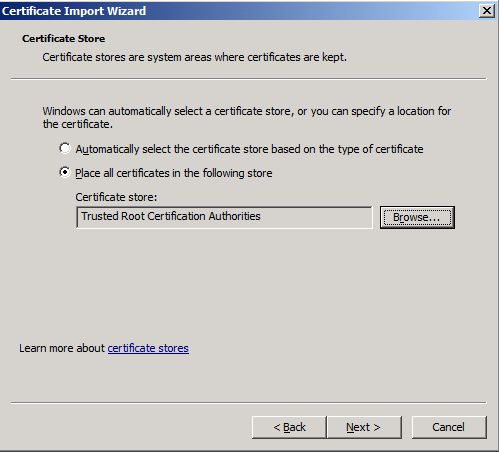Click the 'Automatically select the certificate store' label

pos(249,149)
